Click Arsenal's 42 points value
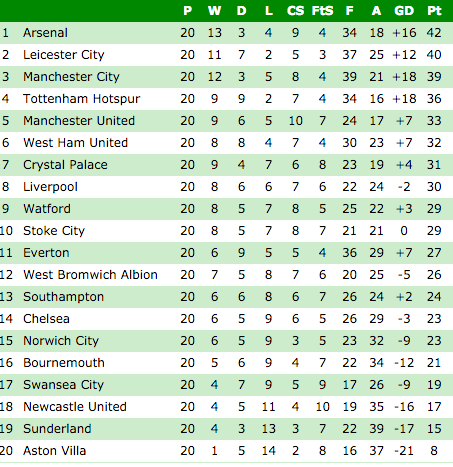453x467 pixels. [434, 33]
